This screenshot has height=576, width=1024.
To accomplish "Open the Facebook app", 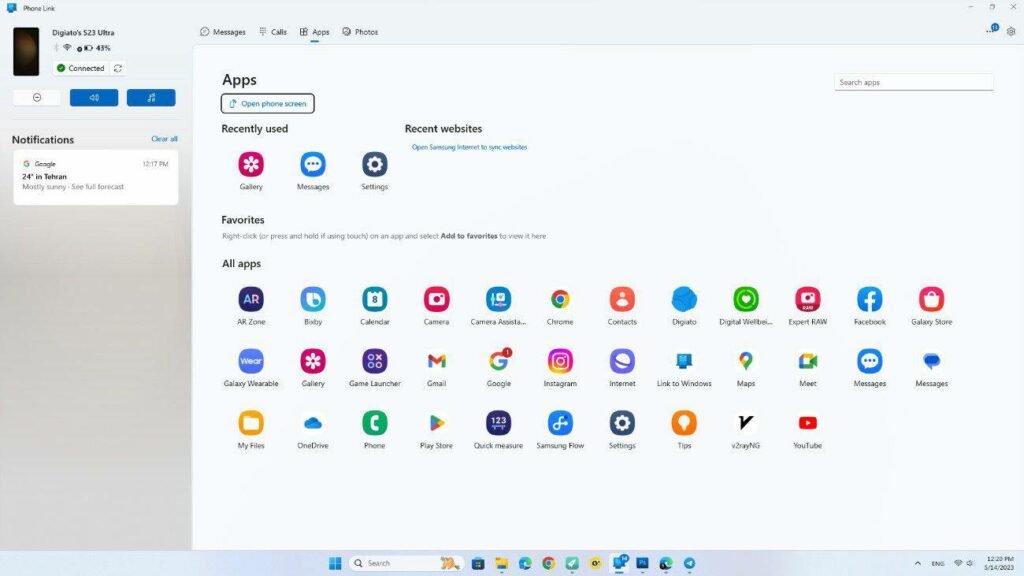I will tap(869, 299).
